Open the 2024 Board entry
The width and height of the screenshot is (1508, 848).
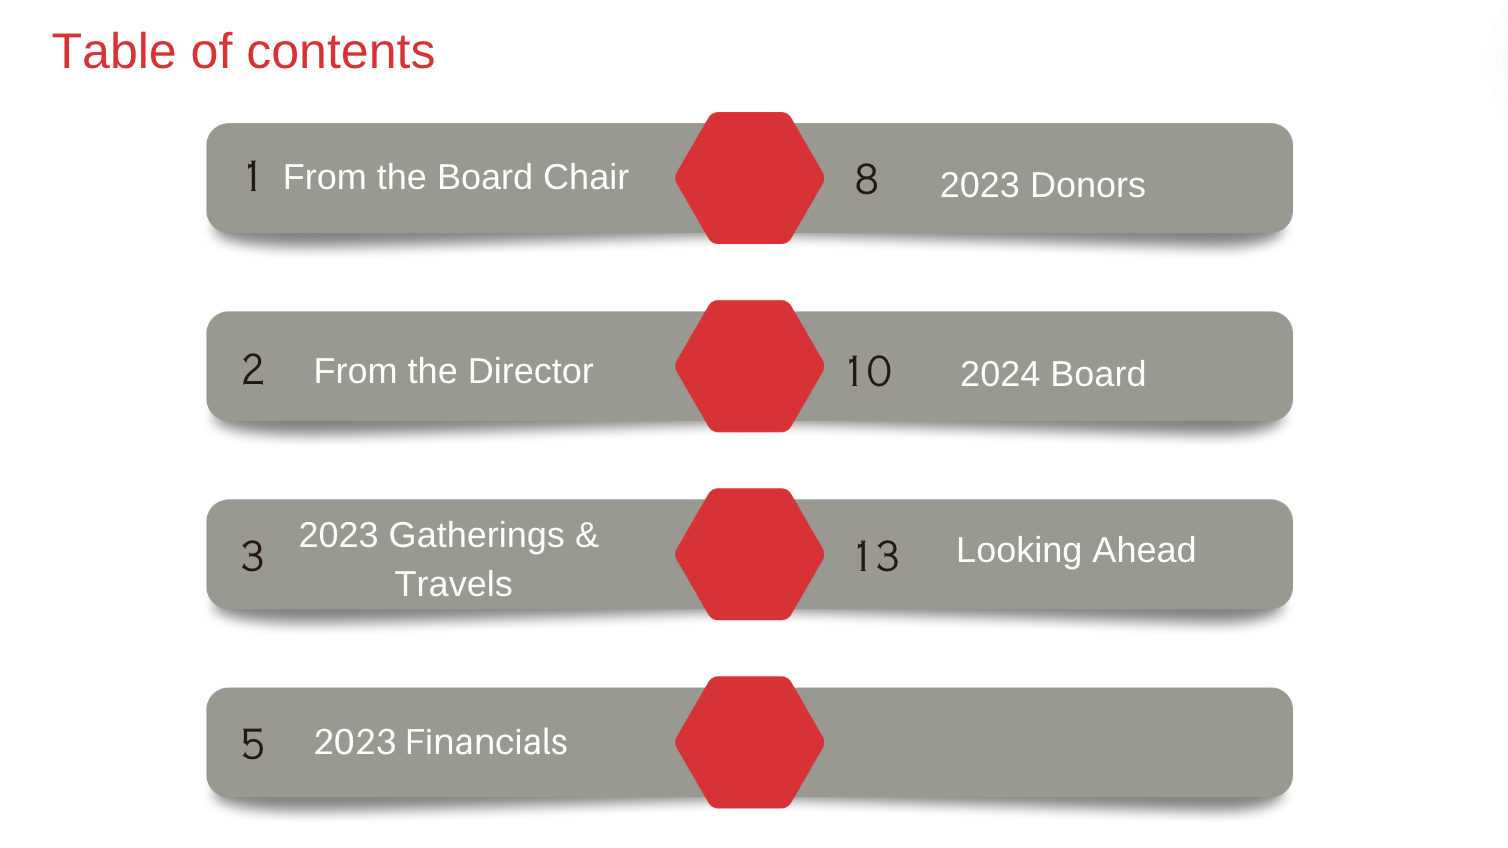pos(1053,374)
